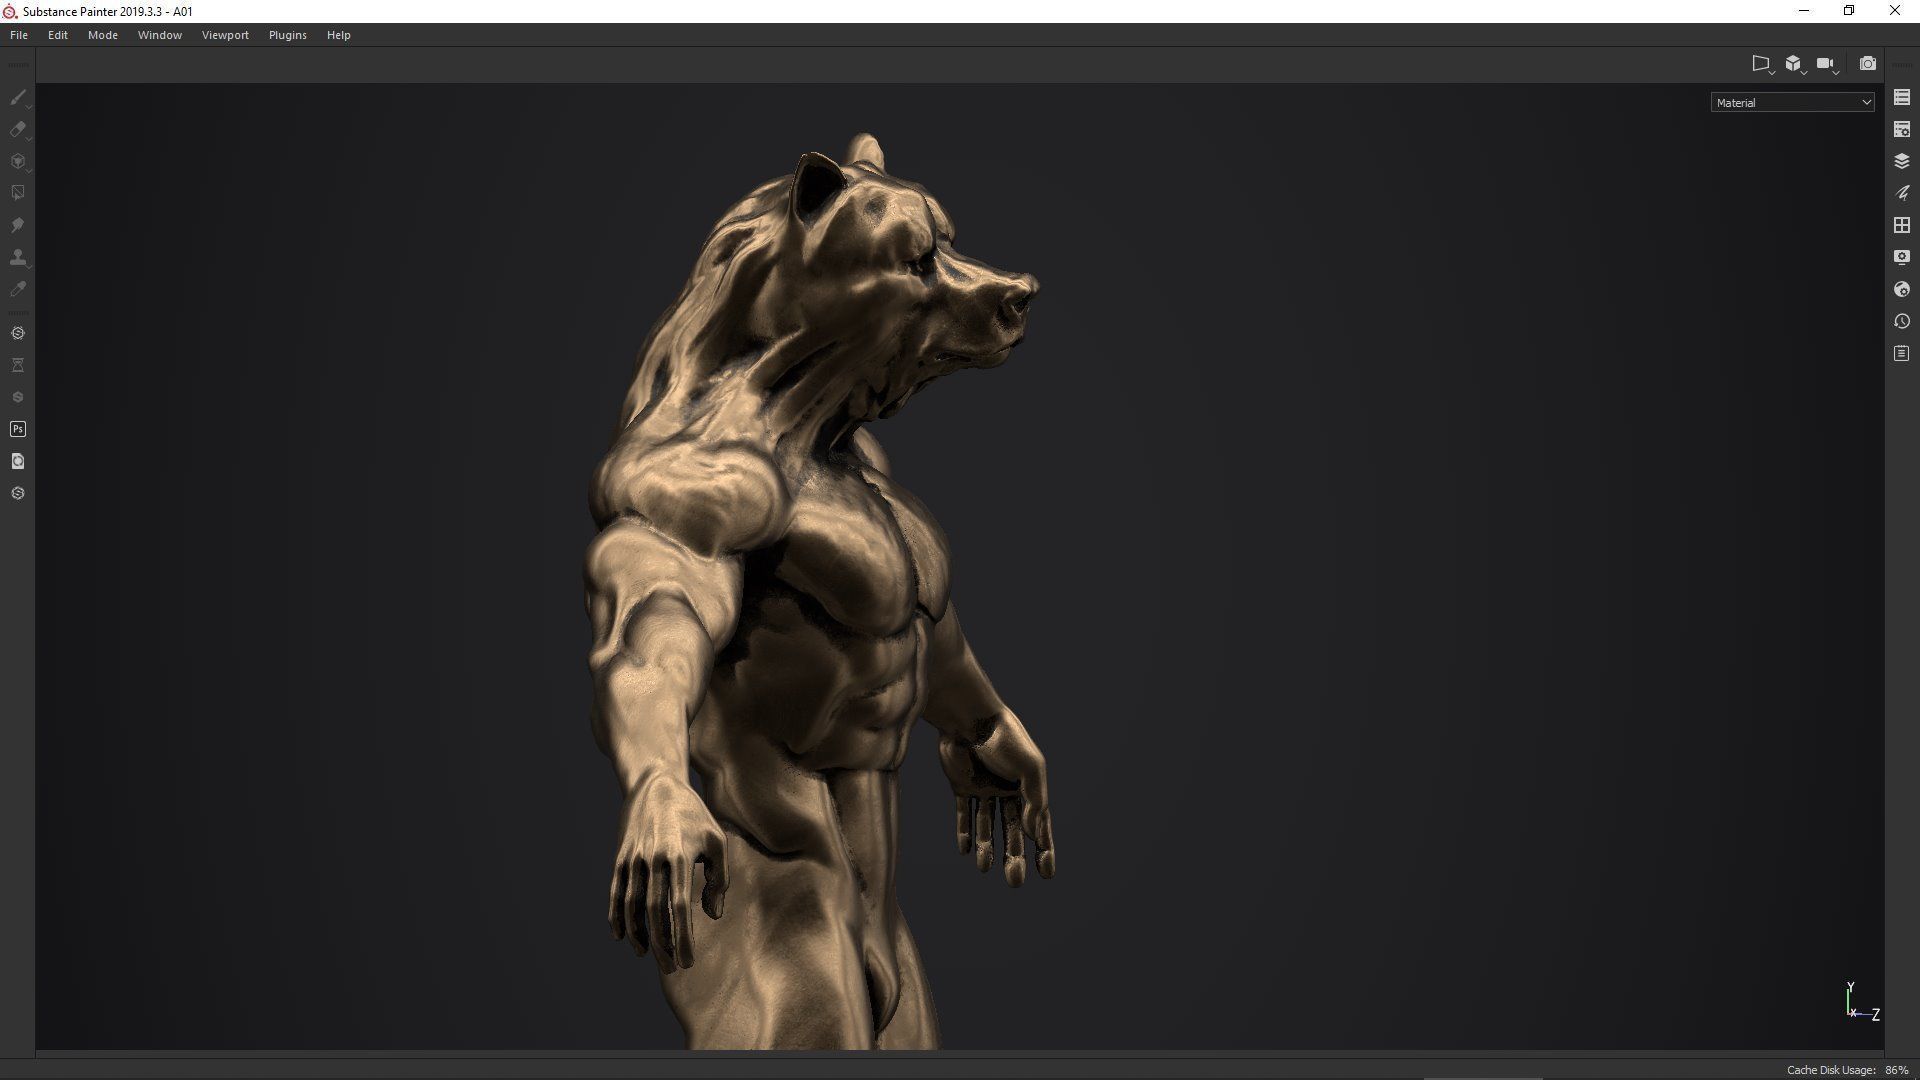The image size is (1920, 1080).
Task: Restore down the Substance Painter window
Action: coord(1849,11)
